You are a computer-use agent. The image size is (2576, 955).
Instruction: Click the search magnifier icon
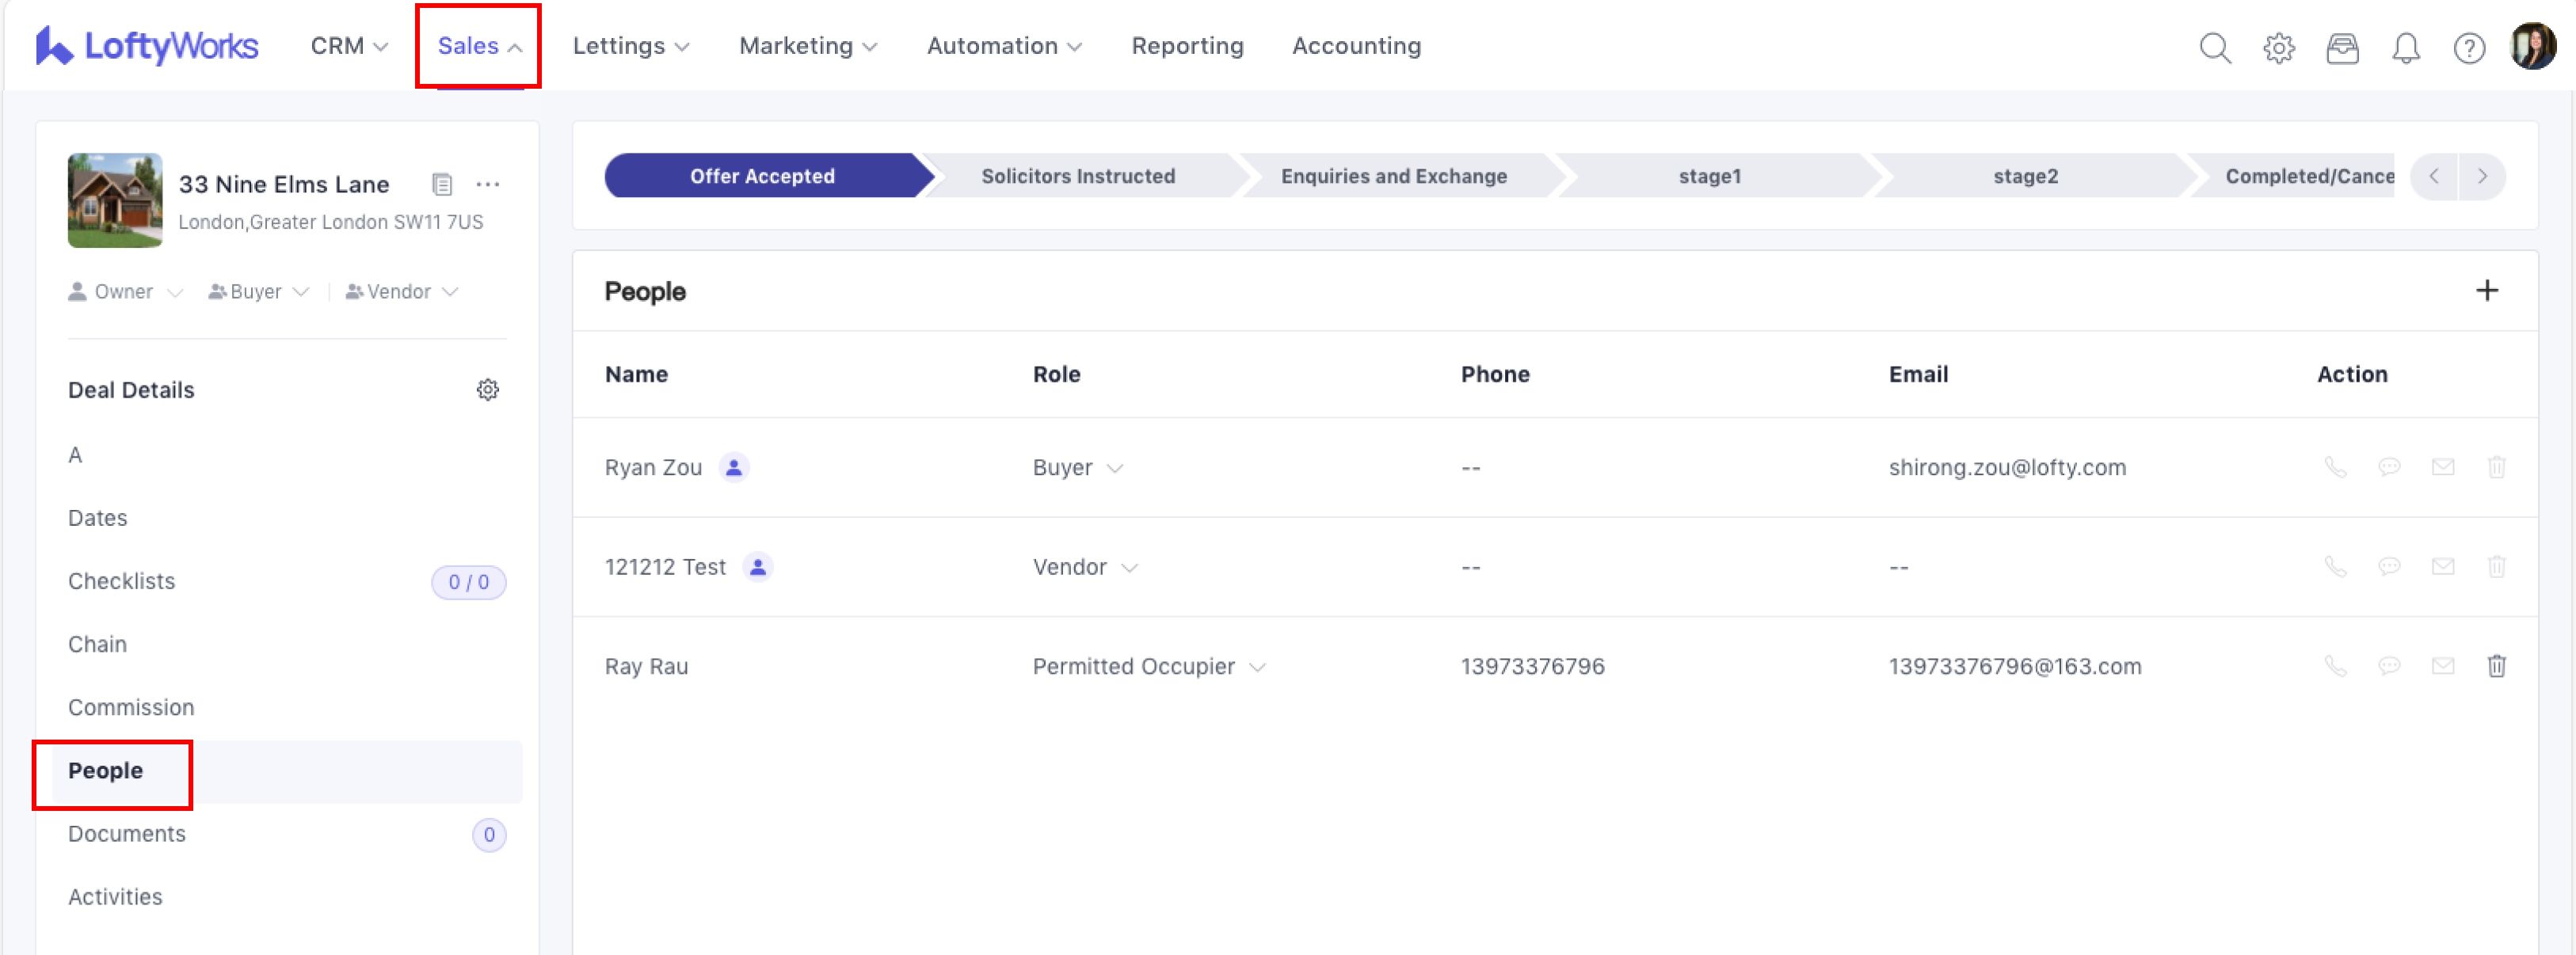tap(2214, 47)
